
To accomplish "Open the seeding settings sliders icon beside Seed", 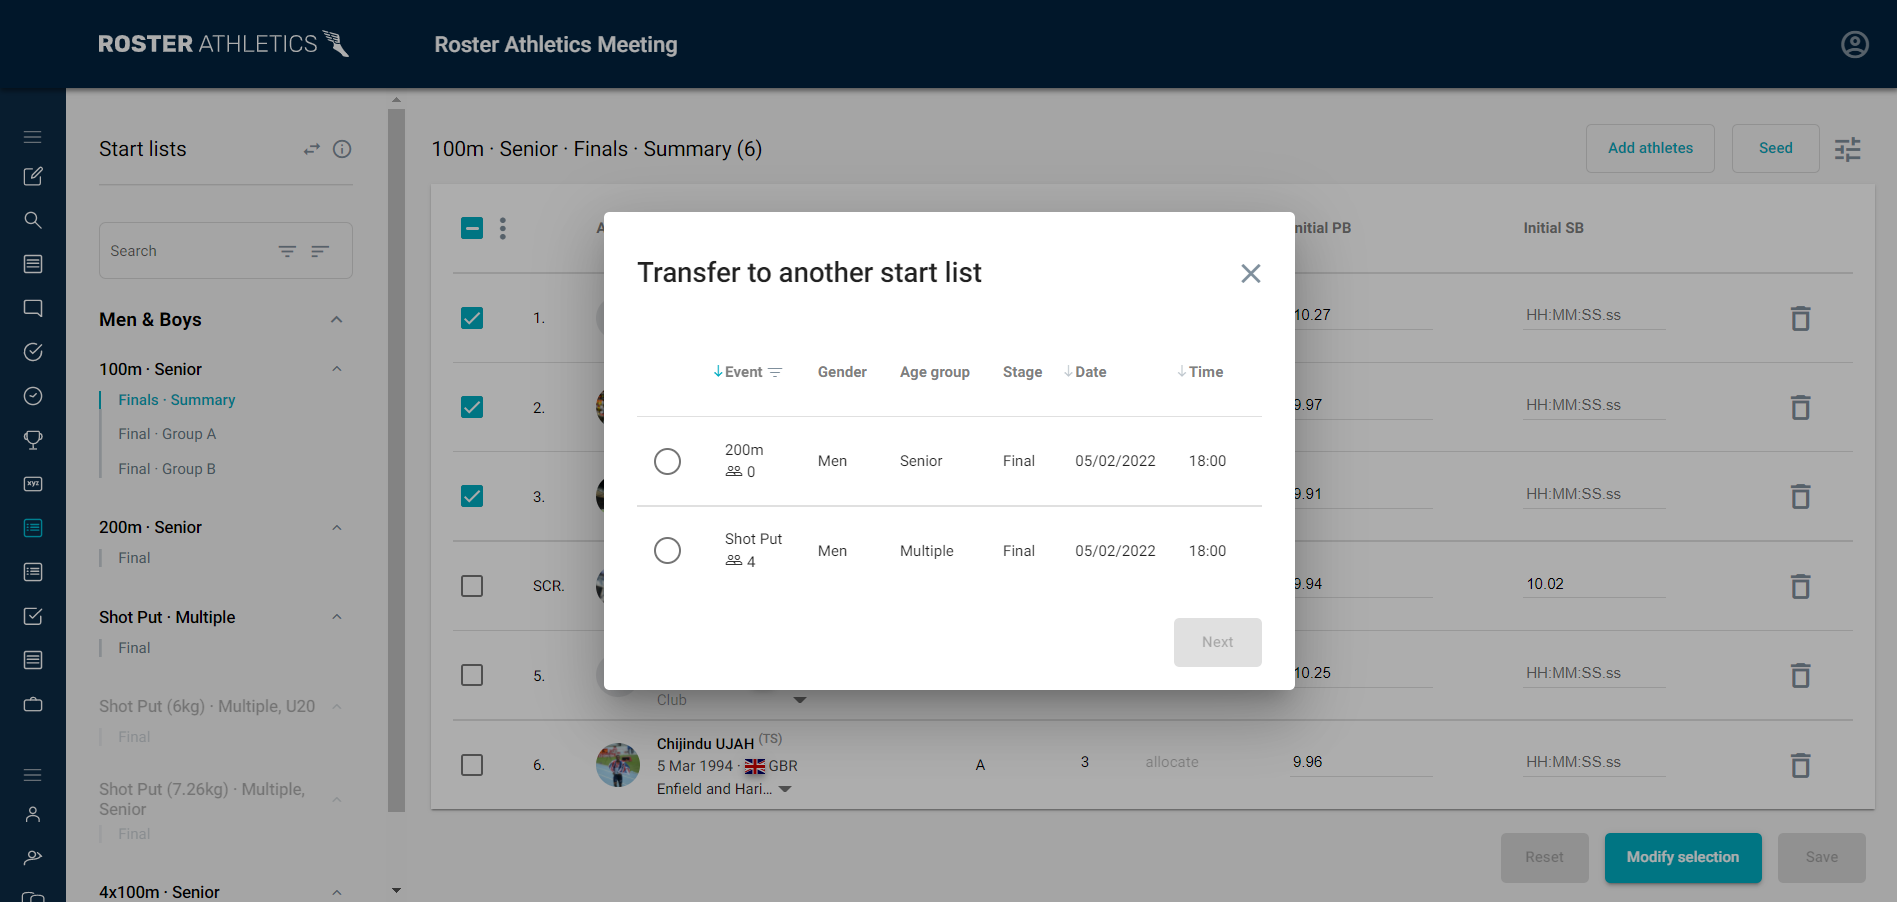I will coord(1847,148).
